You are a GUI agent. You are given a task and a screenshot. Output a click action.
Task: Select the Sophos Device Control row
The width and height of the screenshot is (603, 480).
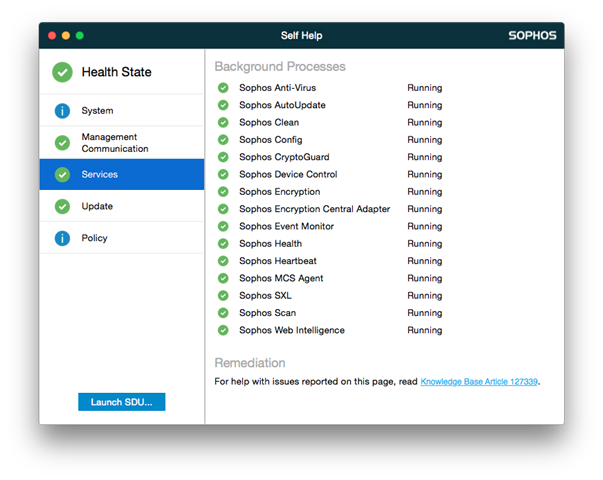click(288, 174)
